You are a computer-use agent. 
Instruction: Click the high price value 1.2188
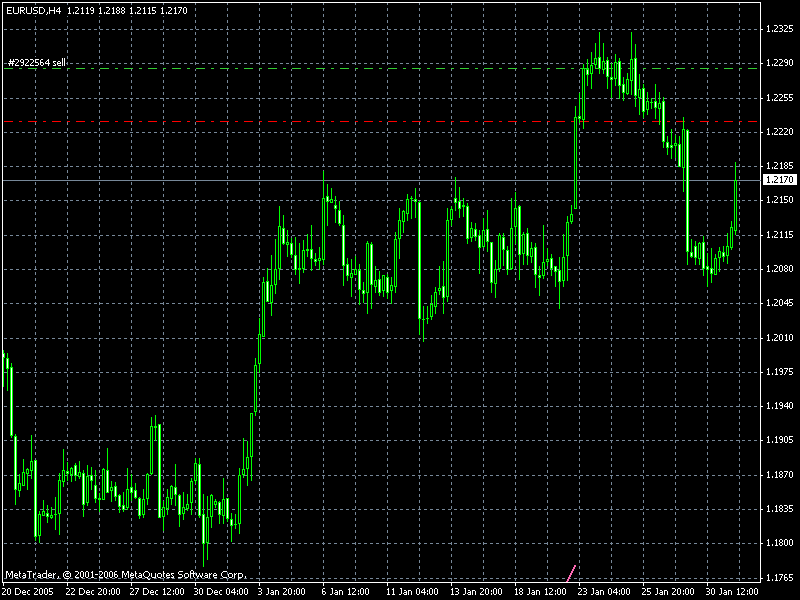click(x=112, y=10)
